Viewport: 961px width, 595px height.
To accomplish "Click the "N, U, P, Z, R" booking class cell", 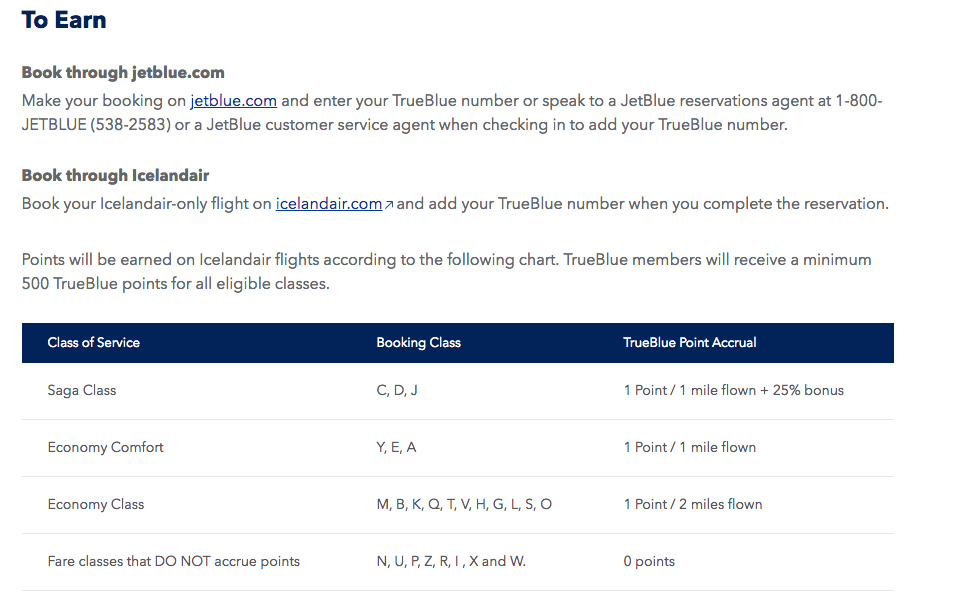I will tap(451, 561).
